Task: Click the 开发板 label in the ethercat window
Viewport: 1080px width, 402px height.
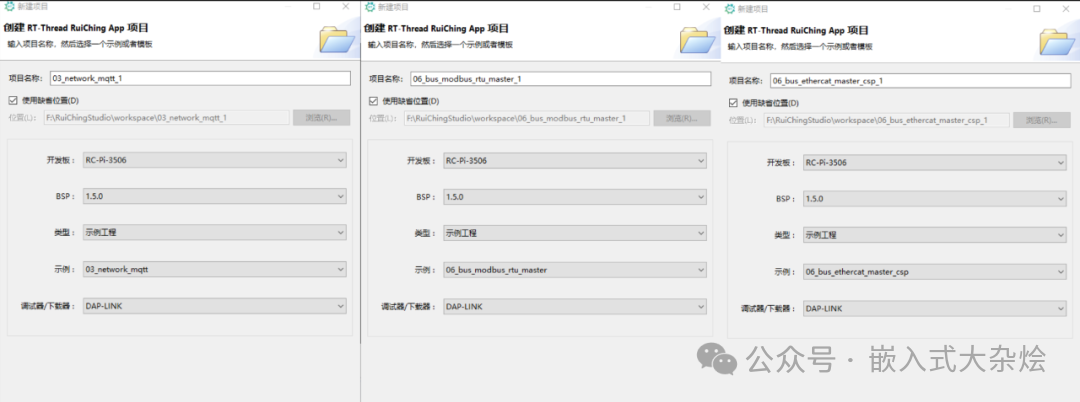Action: tap(782, 163)
